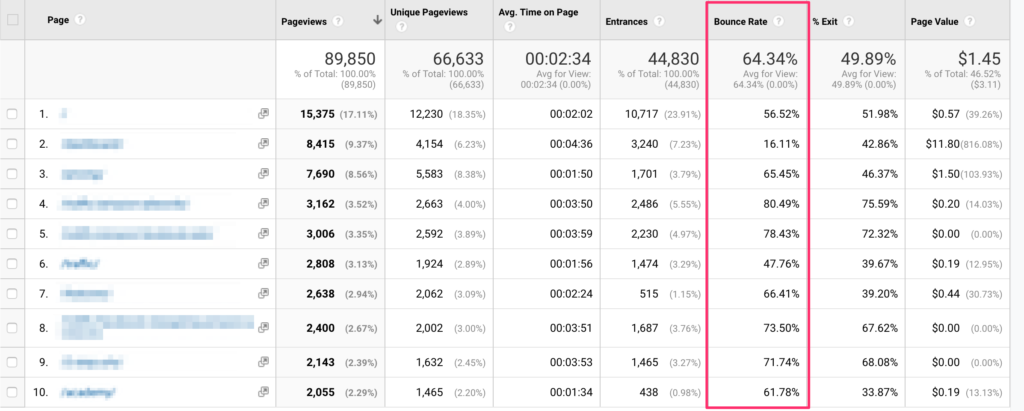This screenshot has height=411, width=1024.
Task: Open the blurred page link in row 10
Action: coord(89,392)
